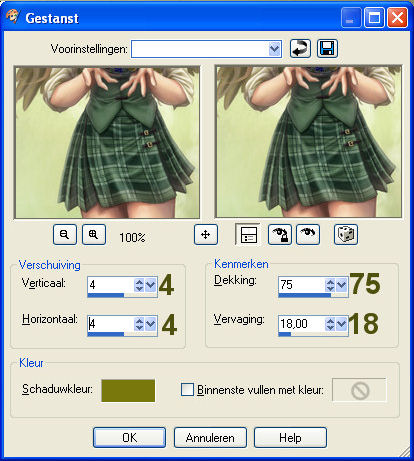Click in the Dekking value field

point(302,285)
